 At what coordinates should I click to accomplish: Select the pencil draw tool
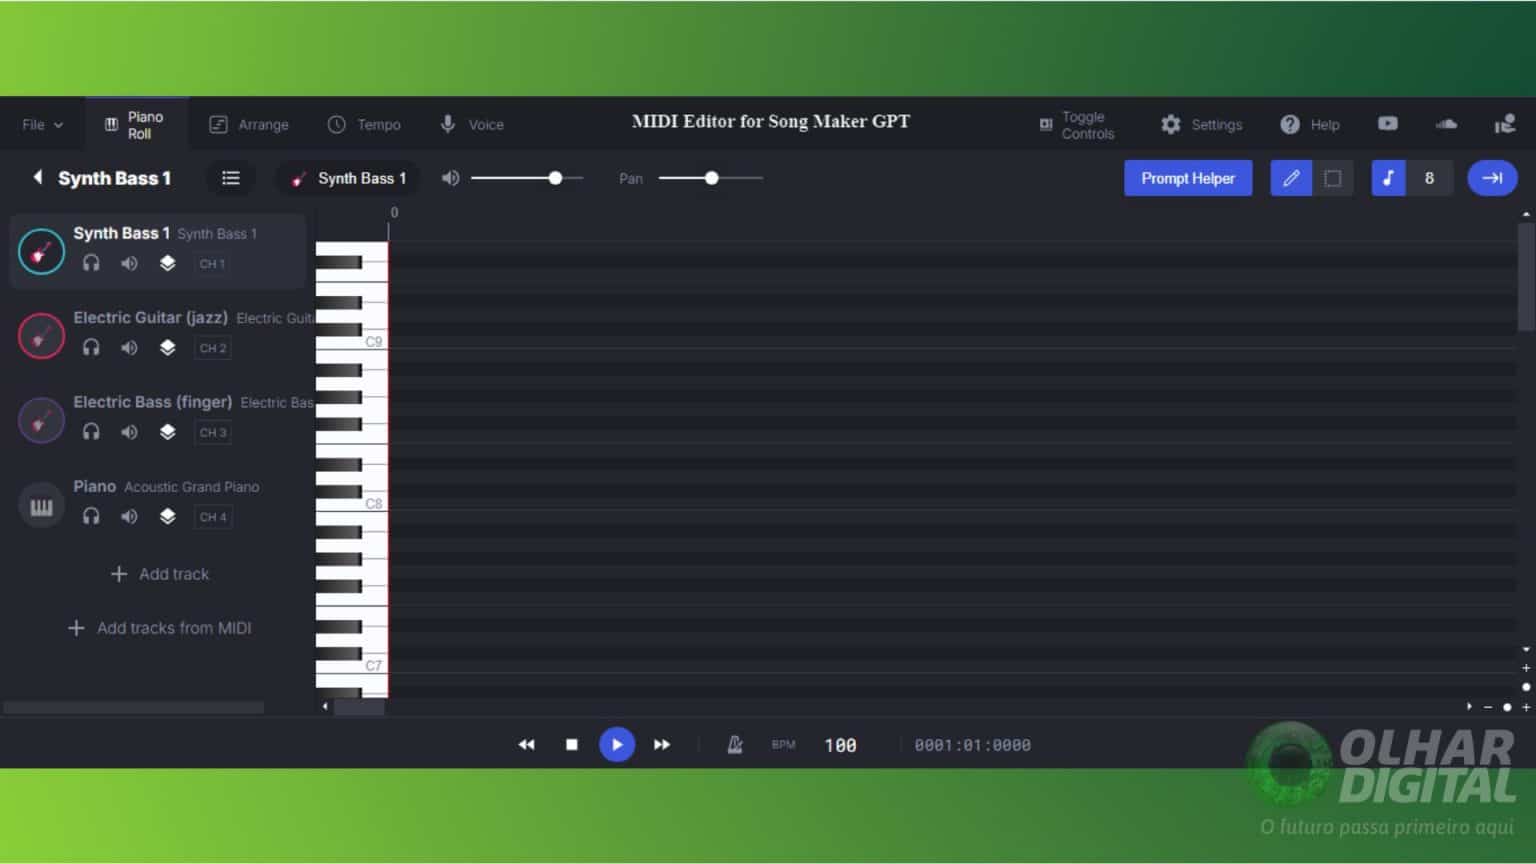(x=1290, y=178)
